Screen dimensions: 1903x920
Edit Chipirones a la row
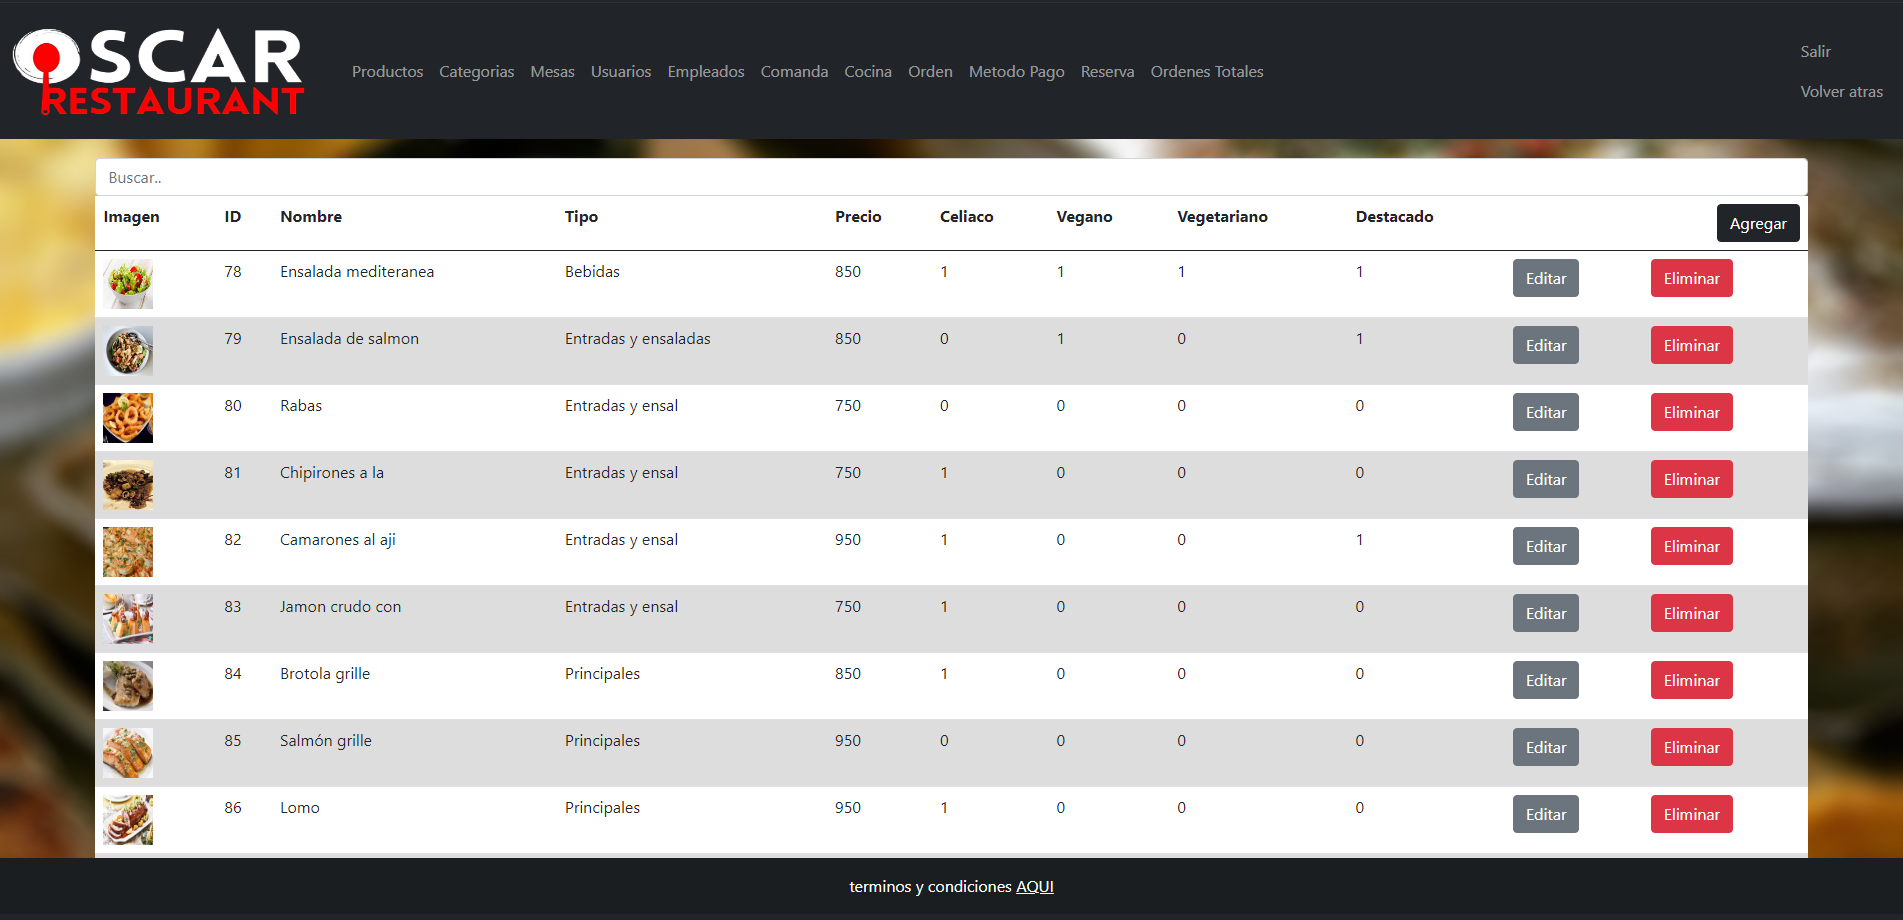[x=1545, y=479]
